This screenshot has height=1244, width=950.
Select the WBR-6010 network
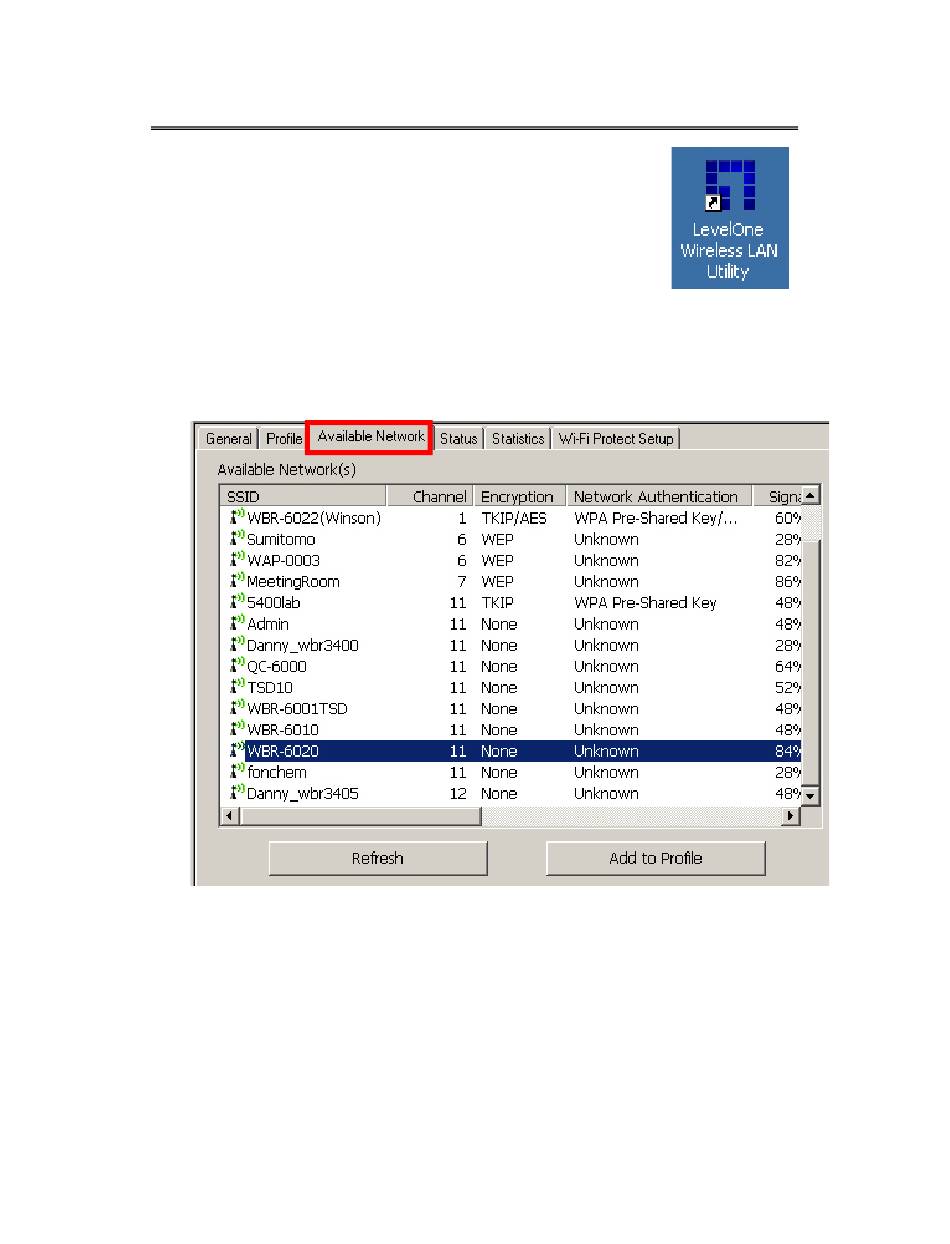[283, 729]
